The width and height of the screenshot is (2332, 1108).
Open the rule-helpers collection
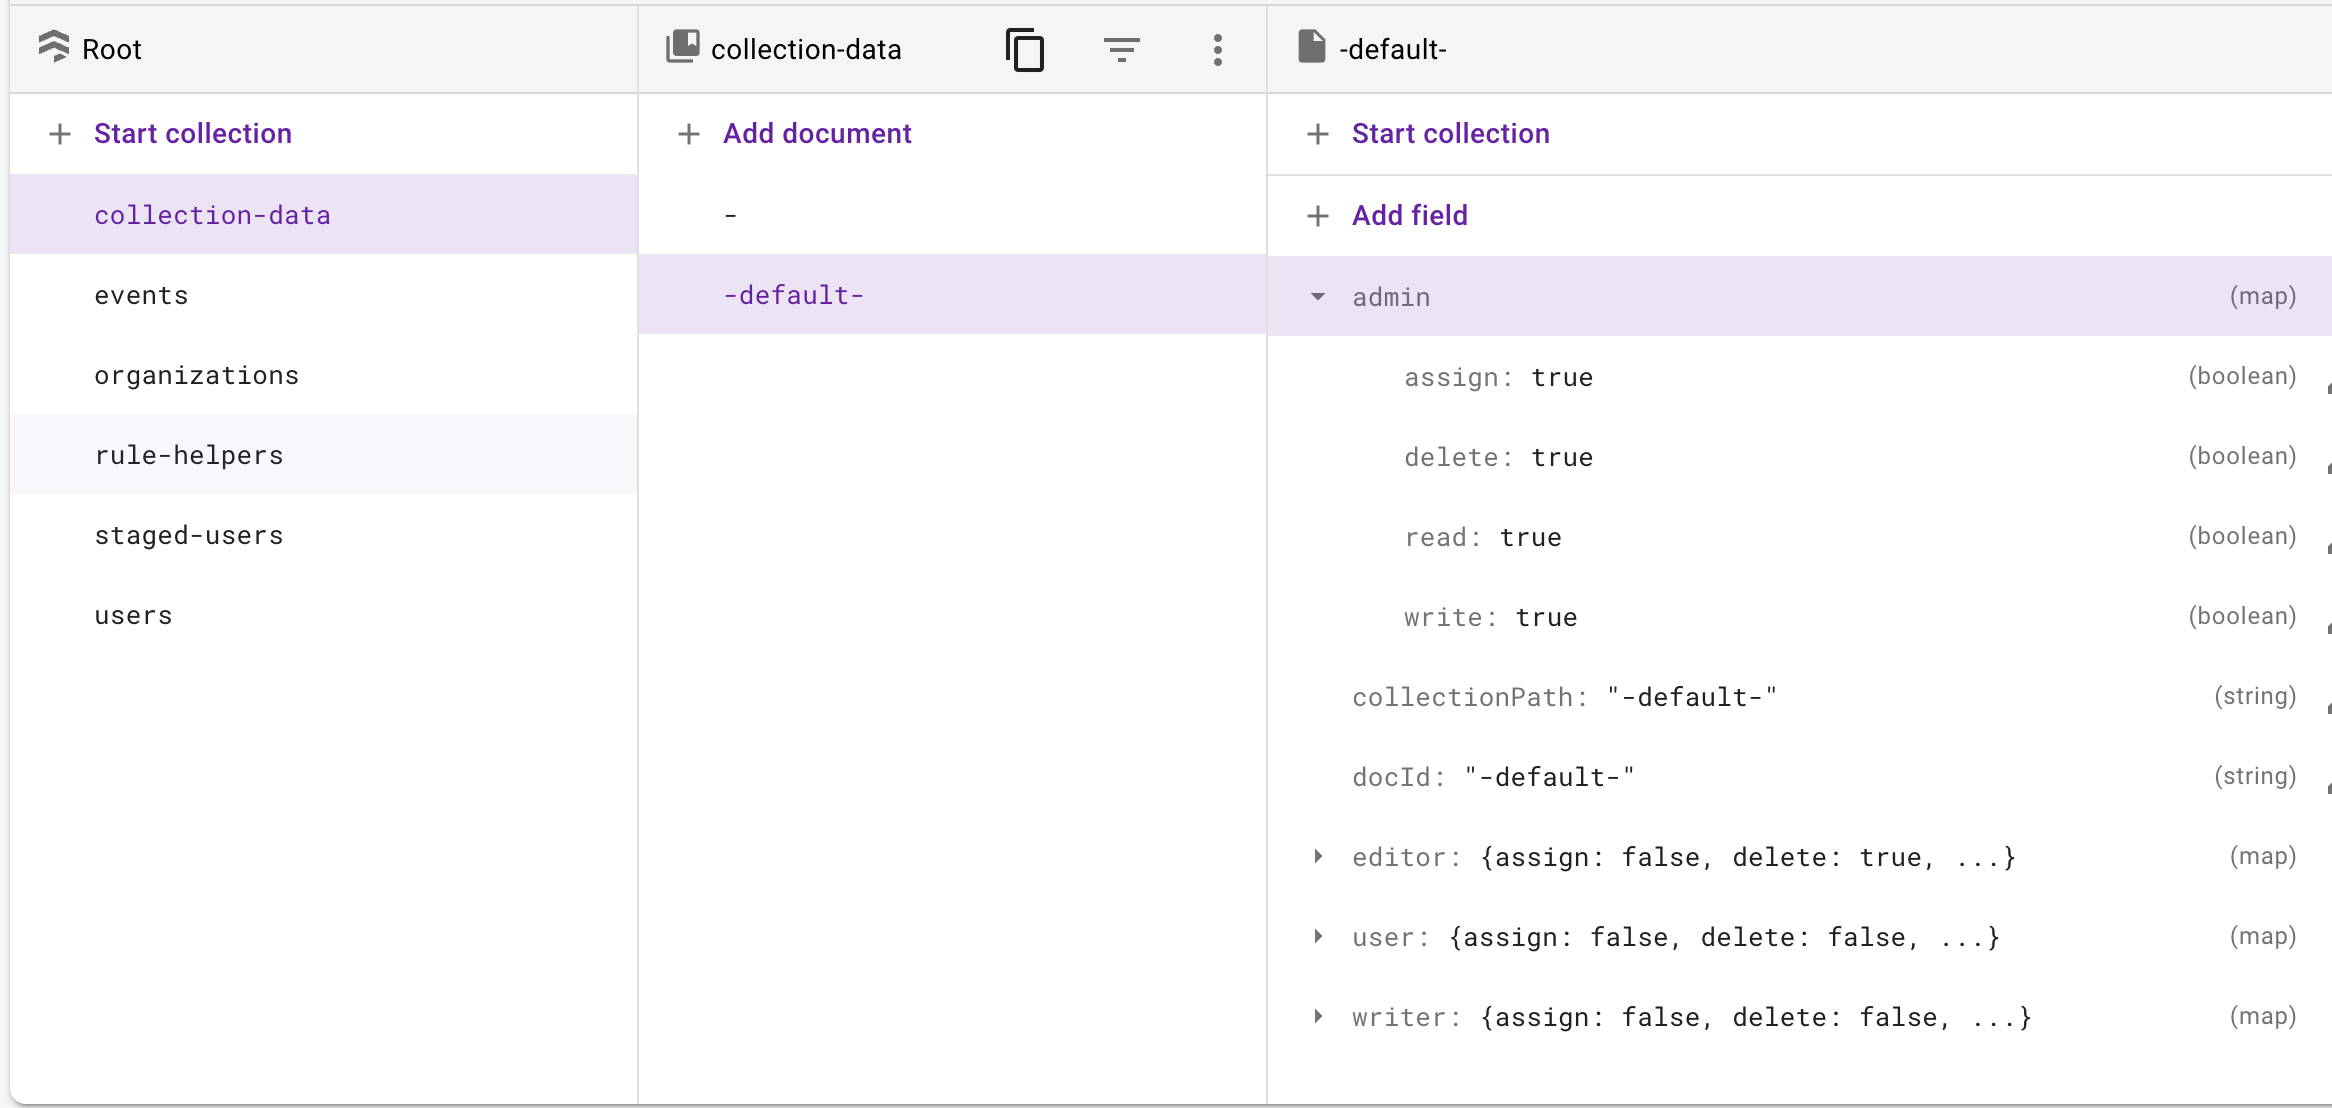[189, 456]
